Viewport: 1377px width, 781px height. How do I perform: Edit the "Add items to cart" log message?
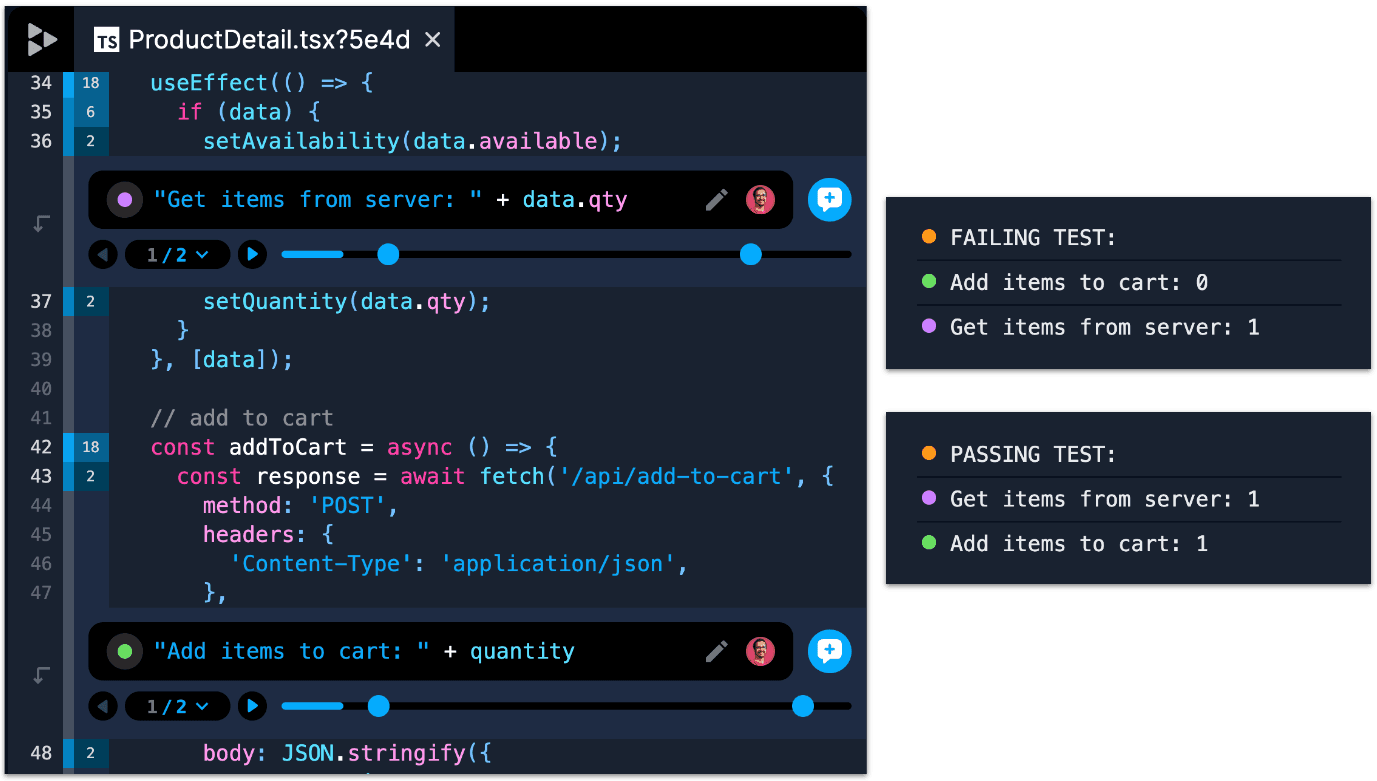point(716,652)
